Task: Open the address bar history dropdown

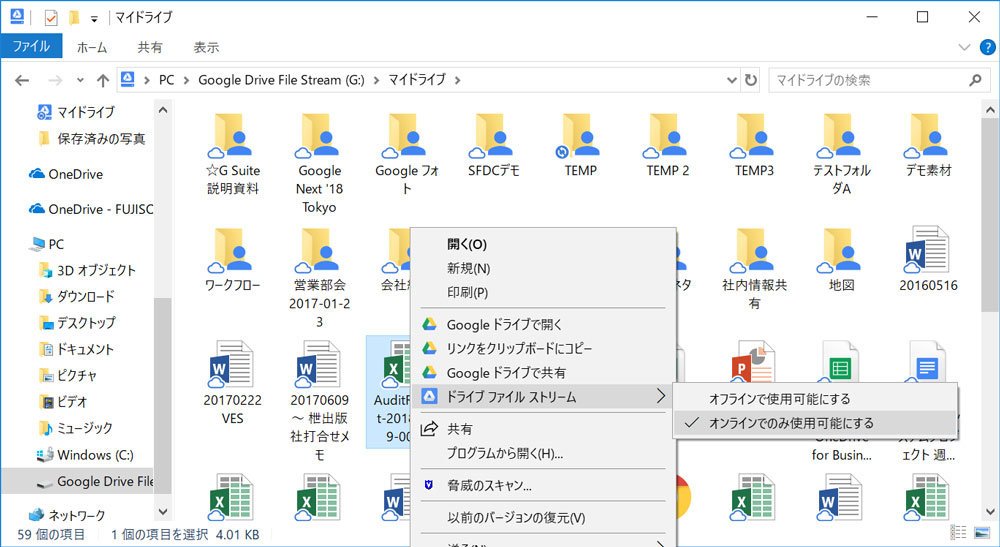Action: click(732, 80)
